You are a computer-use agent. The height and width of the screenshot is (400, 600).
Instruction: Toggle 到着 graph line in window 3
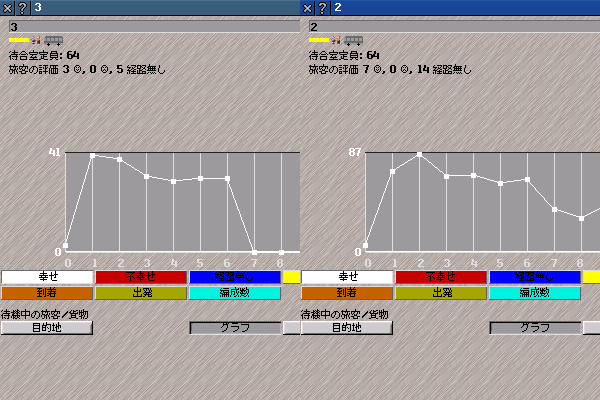point(47,293)
